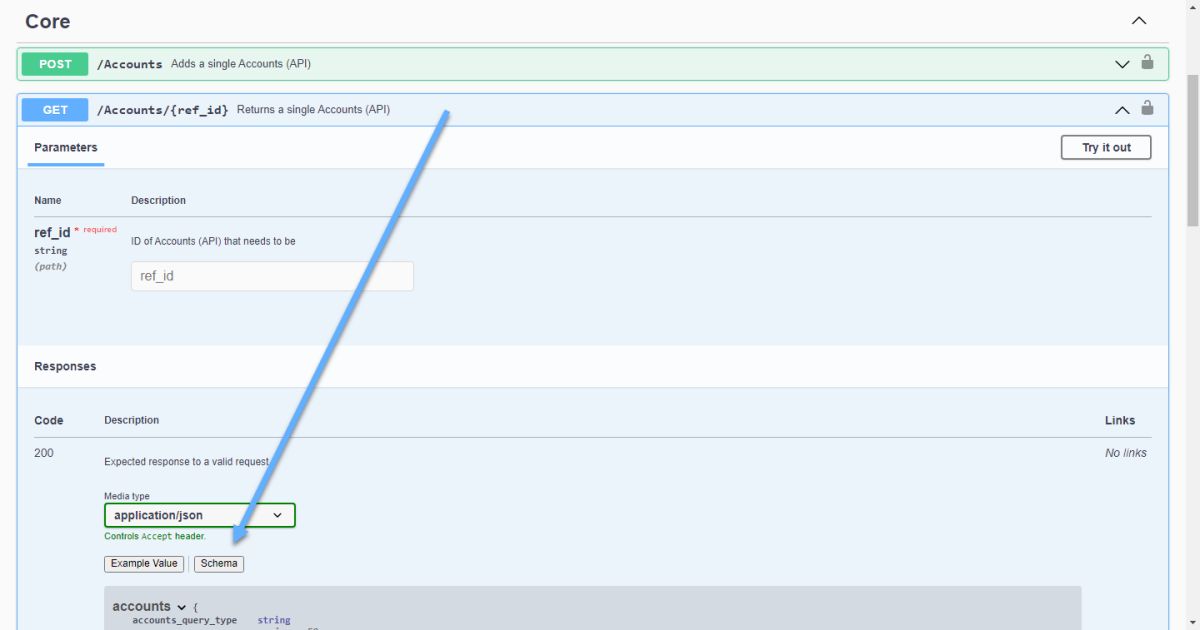Click 'Returns a single Accounts (API)' summary
The height and width of the screenshot is (630, 1200).
point(313,110)
